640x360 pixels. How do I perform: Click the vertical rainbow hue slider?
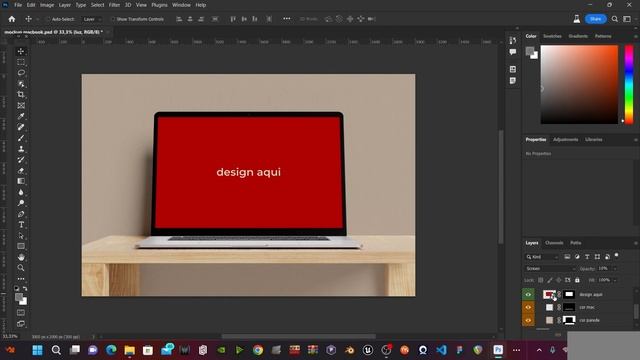(x=629, y=84)
